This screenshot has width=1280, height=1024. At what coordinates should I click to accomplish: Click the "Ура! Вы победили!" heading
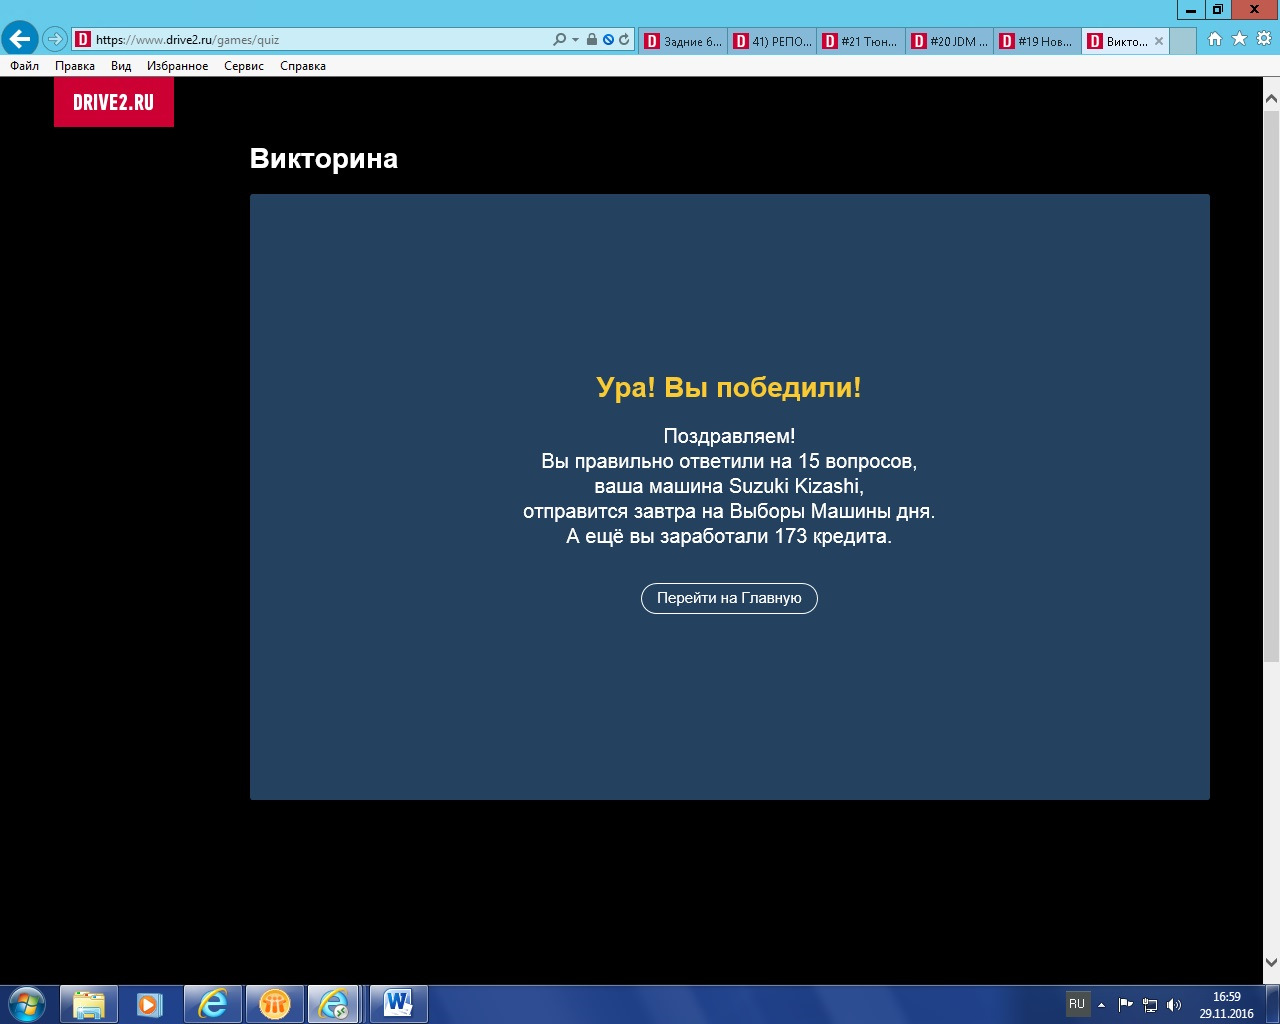click(x=729, y=387)
